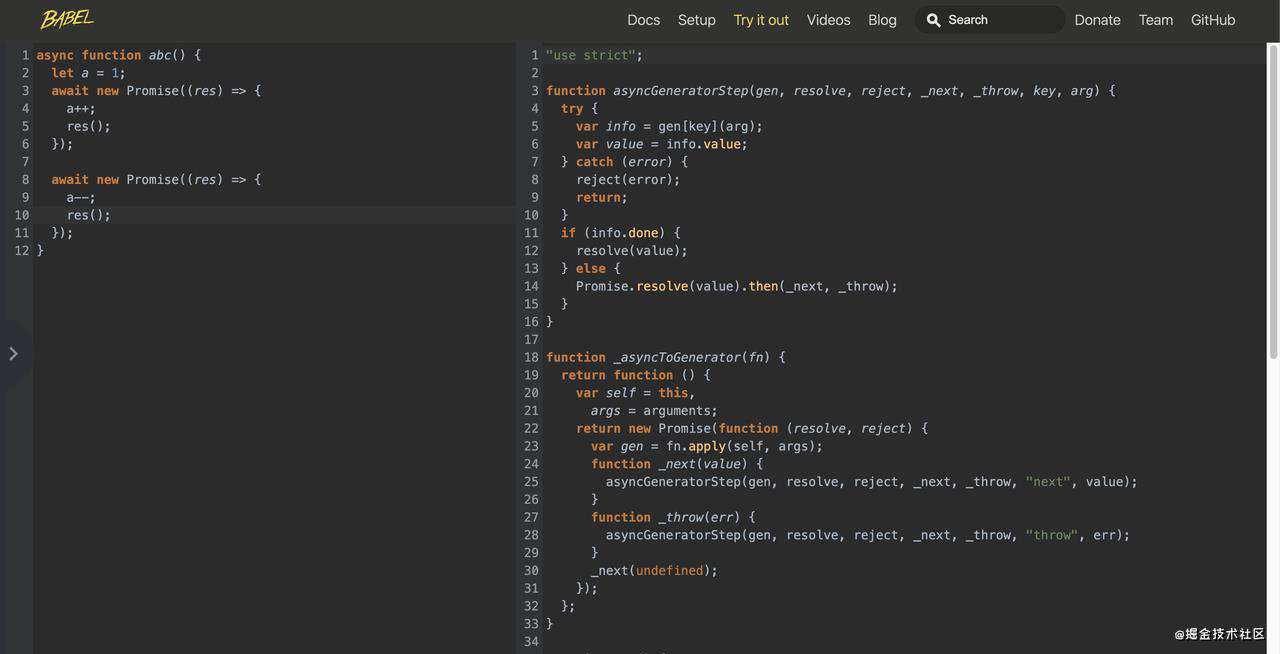This screenshot has width=1280, height=654.
Task: Click the 'function _next(value) {' line
Action: [x=677, y=464]
